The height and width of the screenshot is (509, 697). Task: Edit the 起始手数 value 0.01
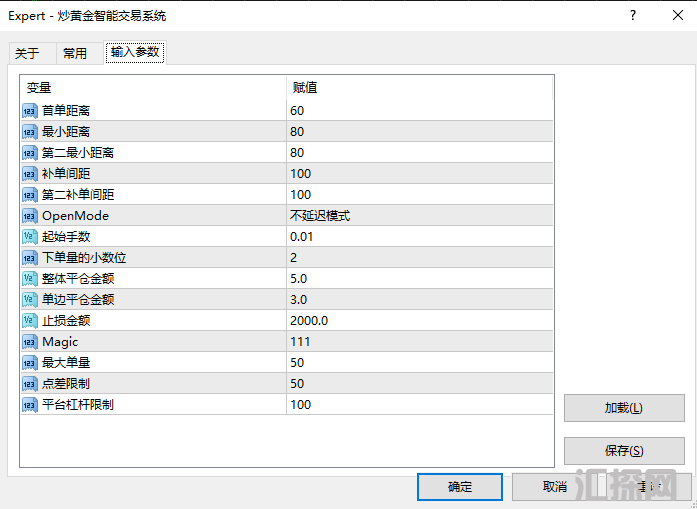420,237
